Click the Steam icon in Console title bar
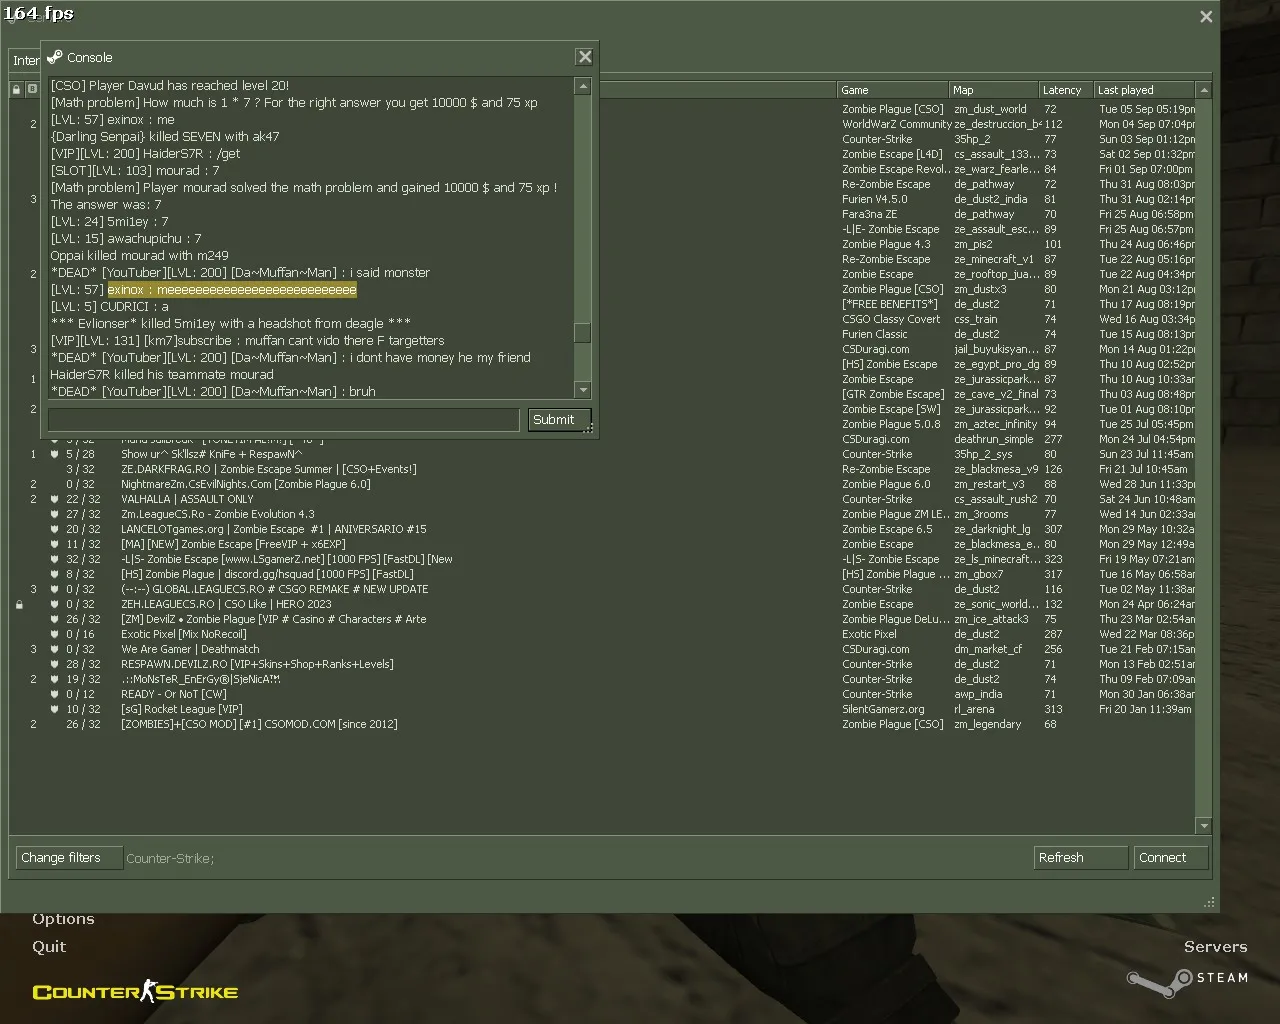This screenshot has width=1280, height=1024. 54,57
